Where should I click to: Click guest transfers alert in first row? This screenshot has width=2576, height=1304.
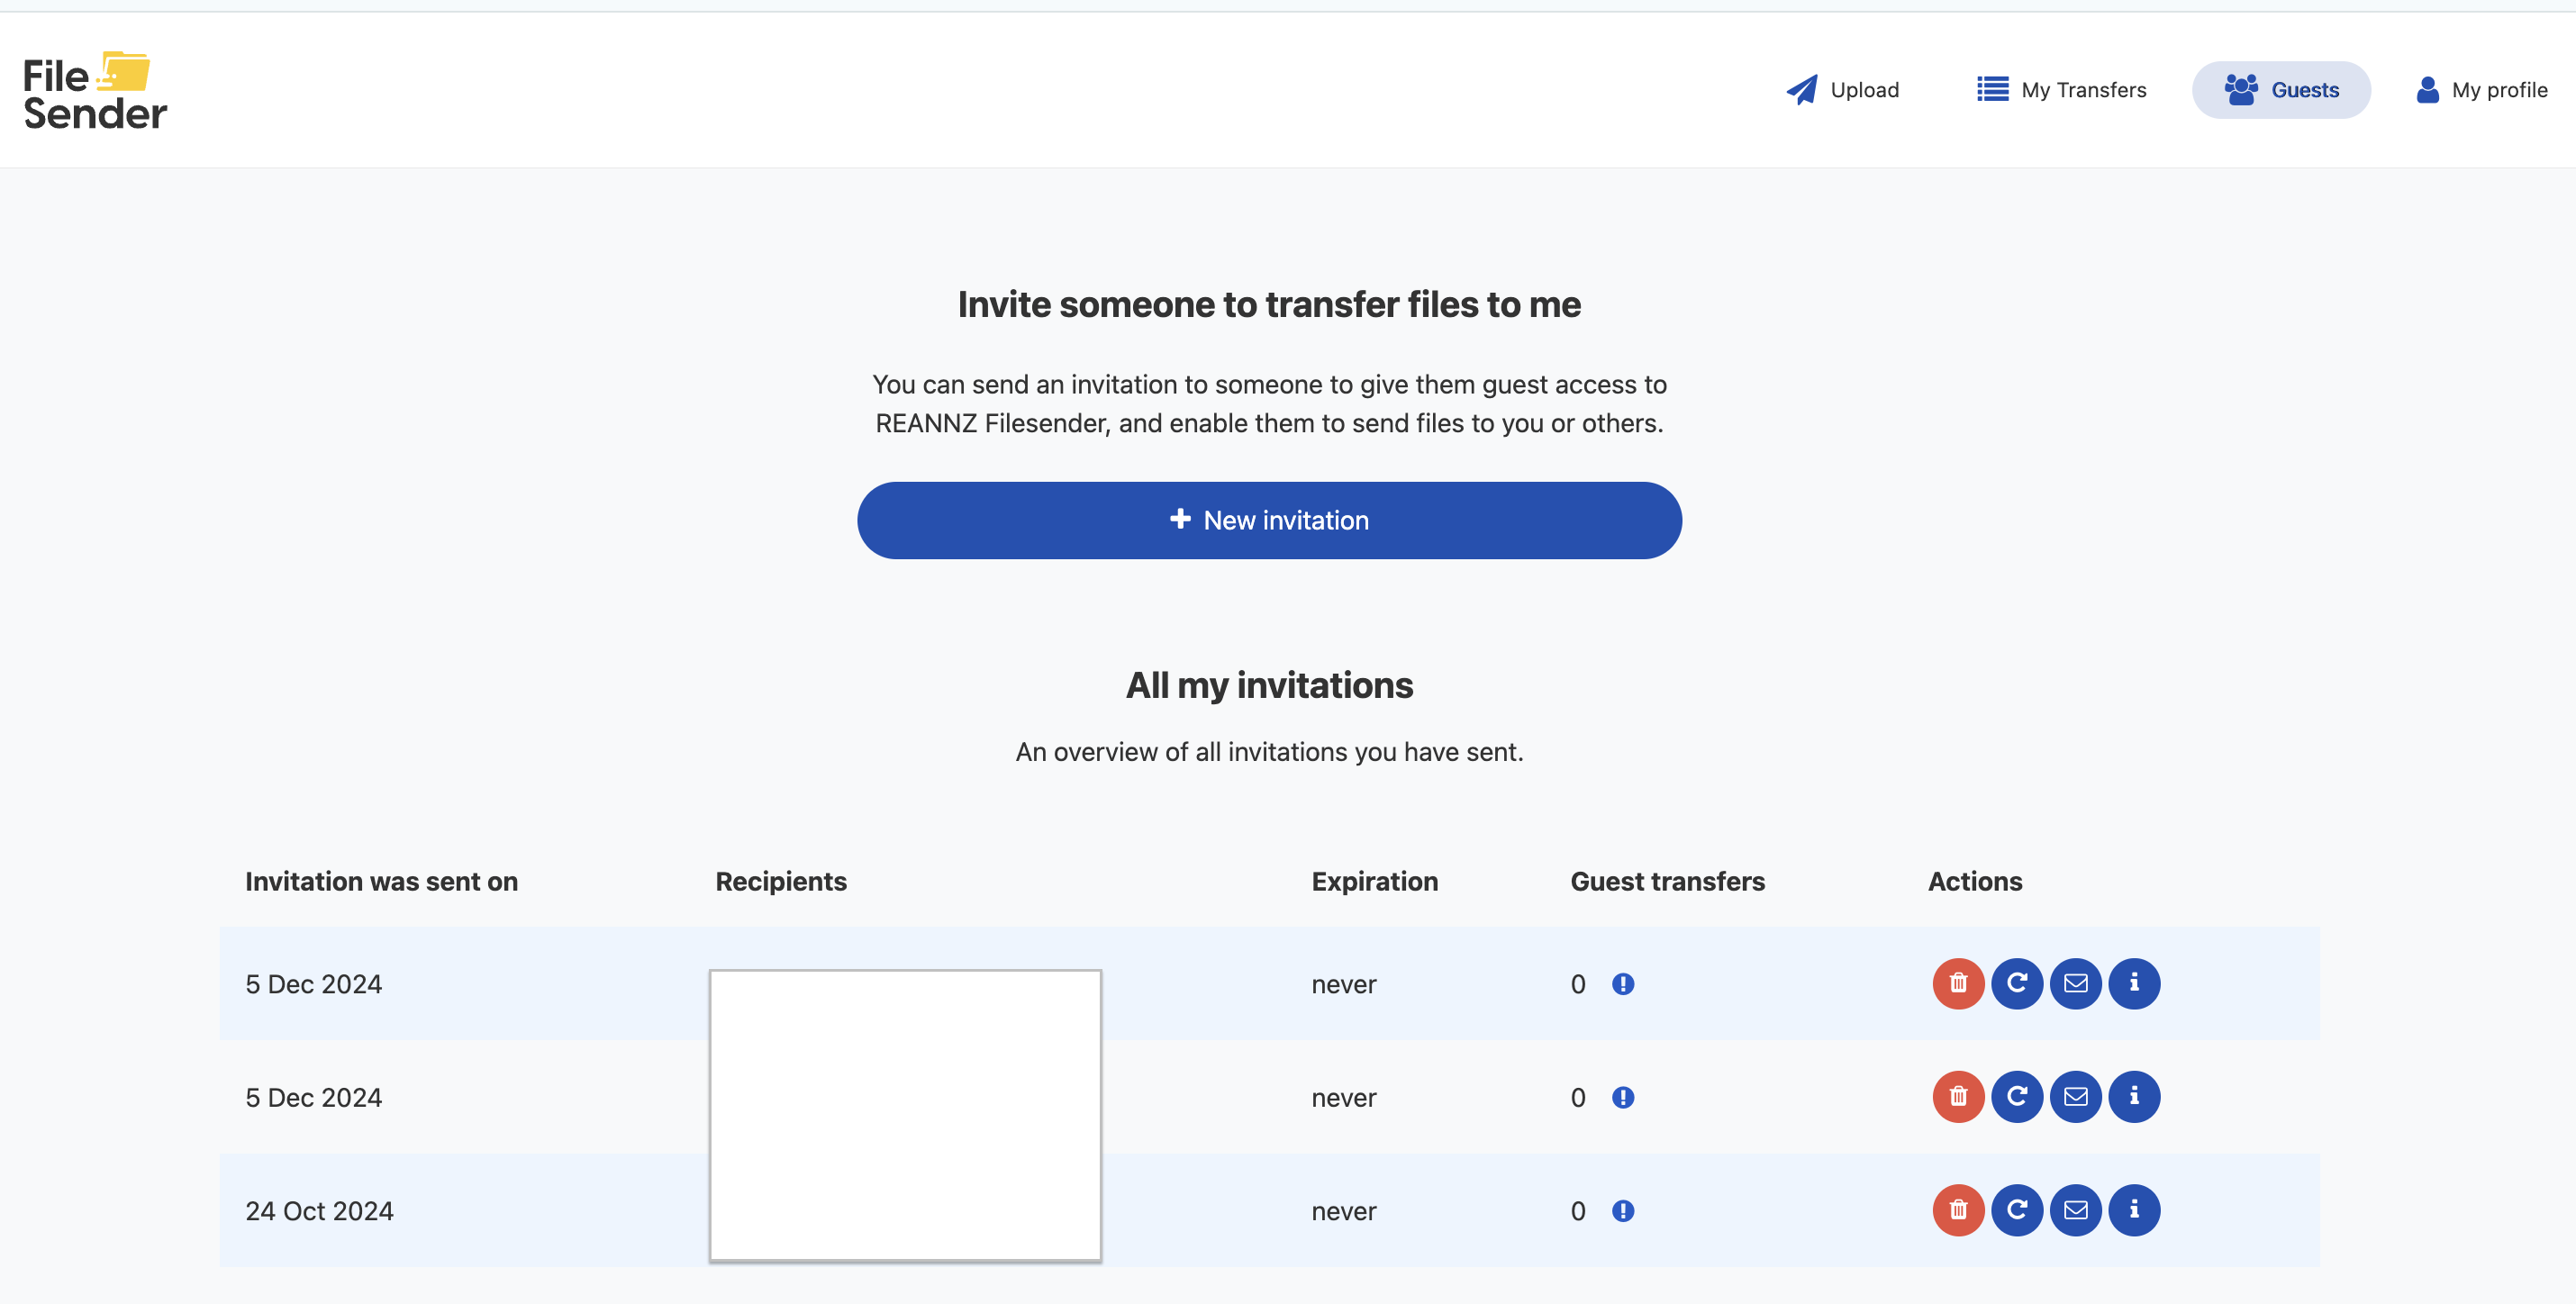pyautogui.click(x=1622, y=984)
